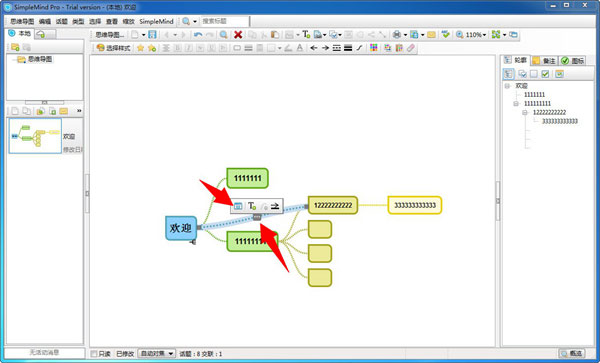Click the green fit-to-screen icon
The width and height of the screenshot is (600, 363).
pos(496,35)
